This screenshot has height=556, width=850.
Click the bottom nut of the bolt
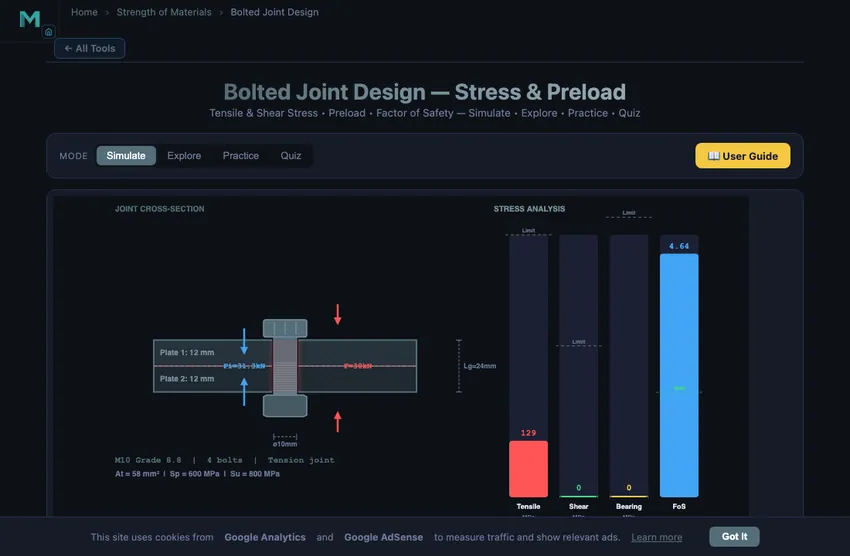285,405
